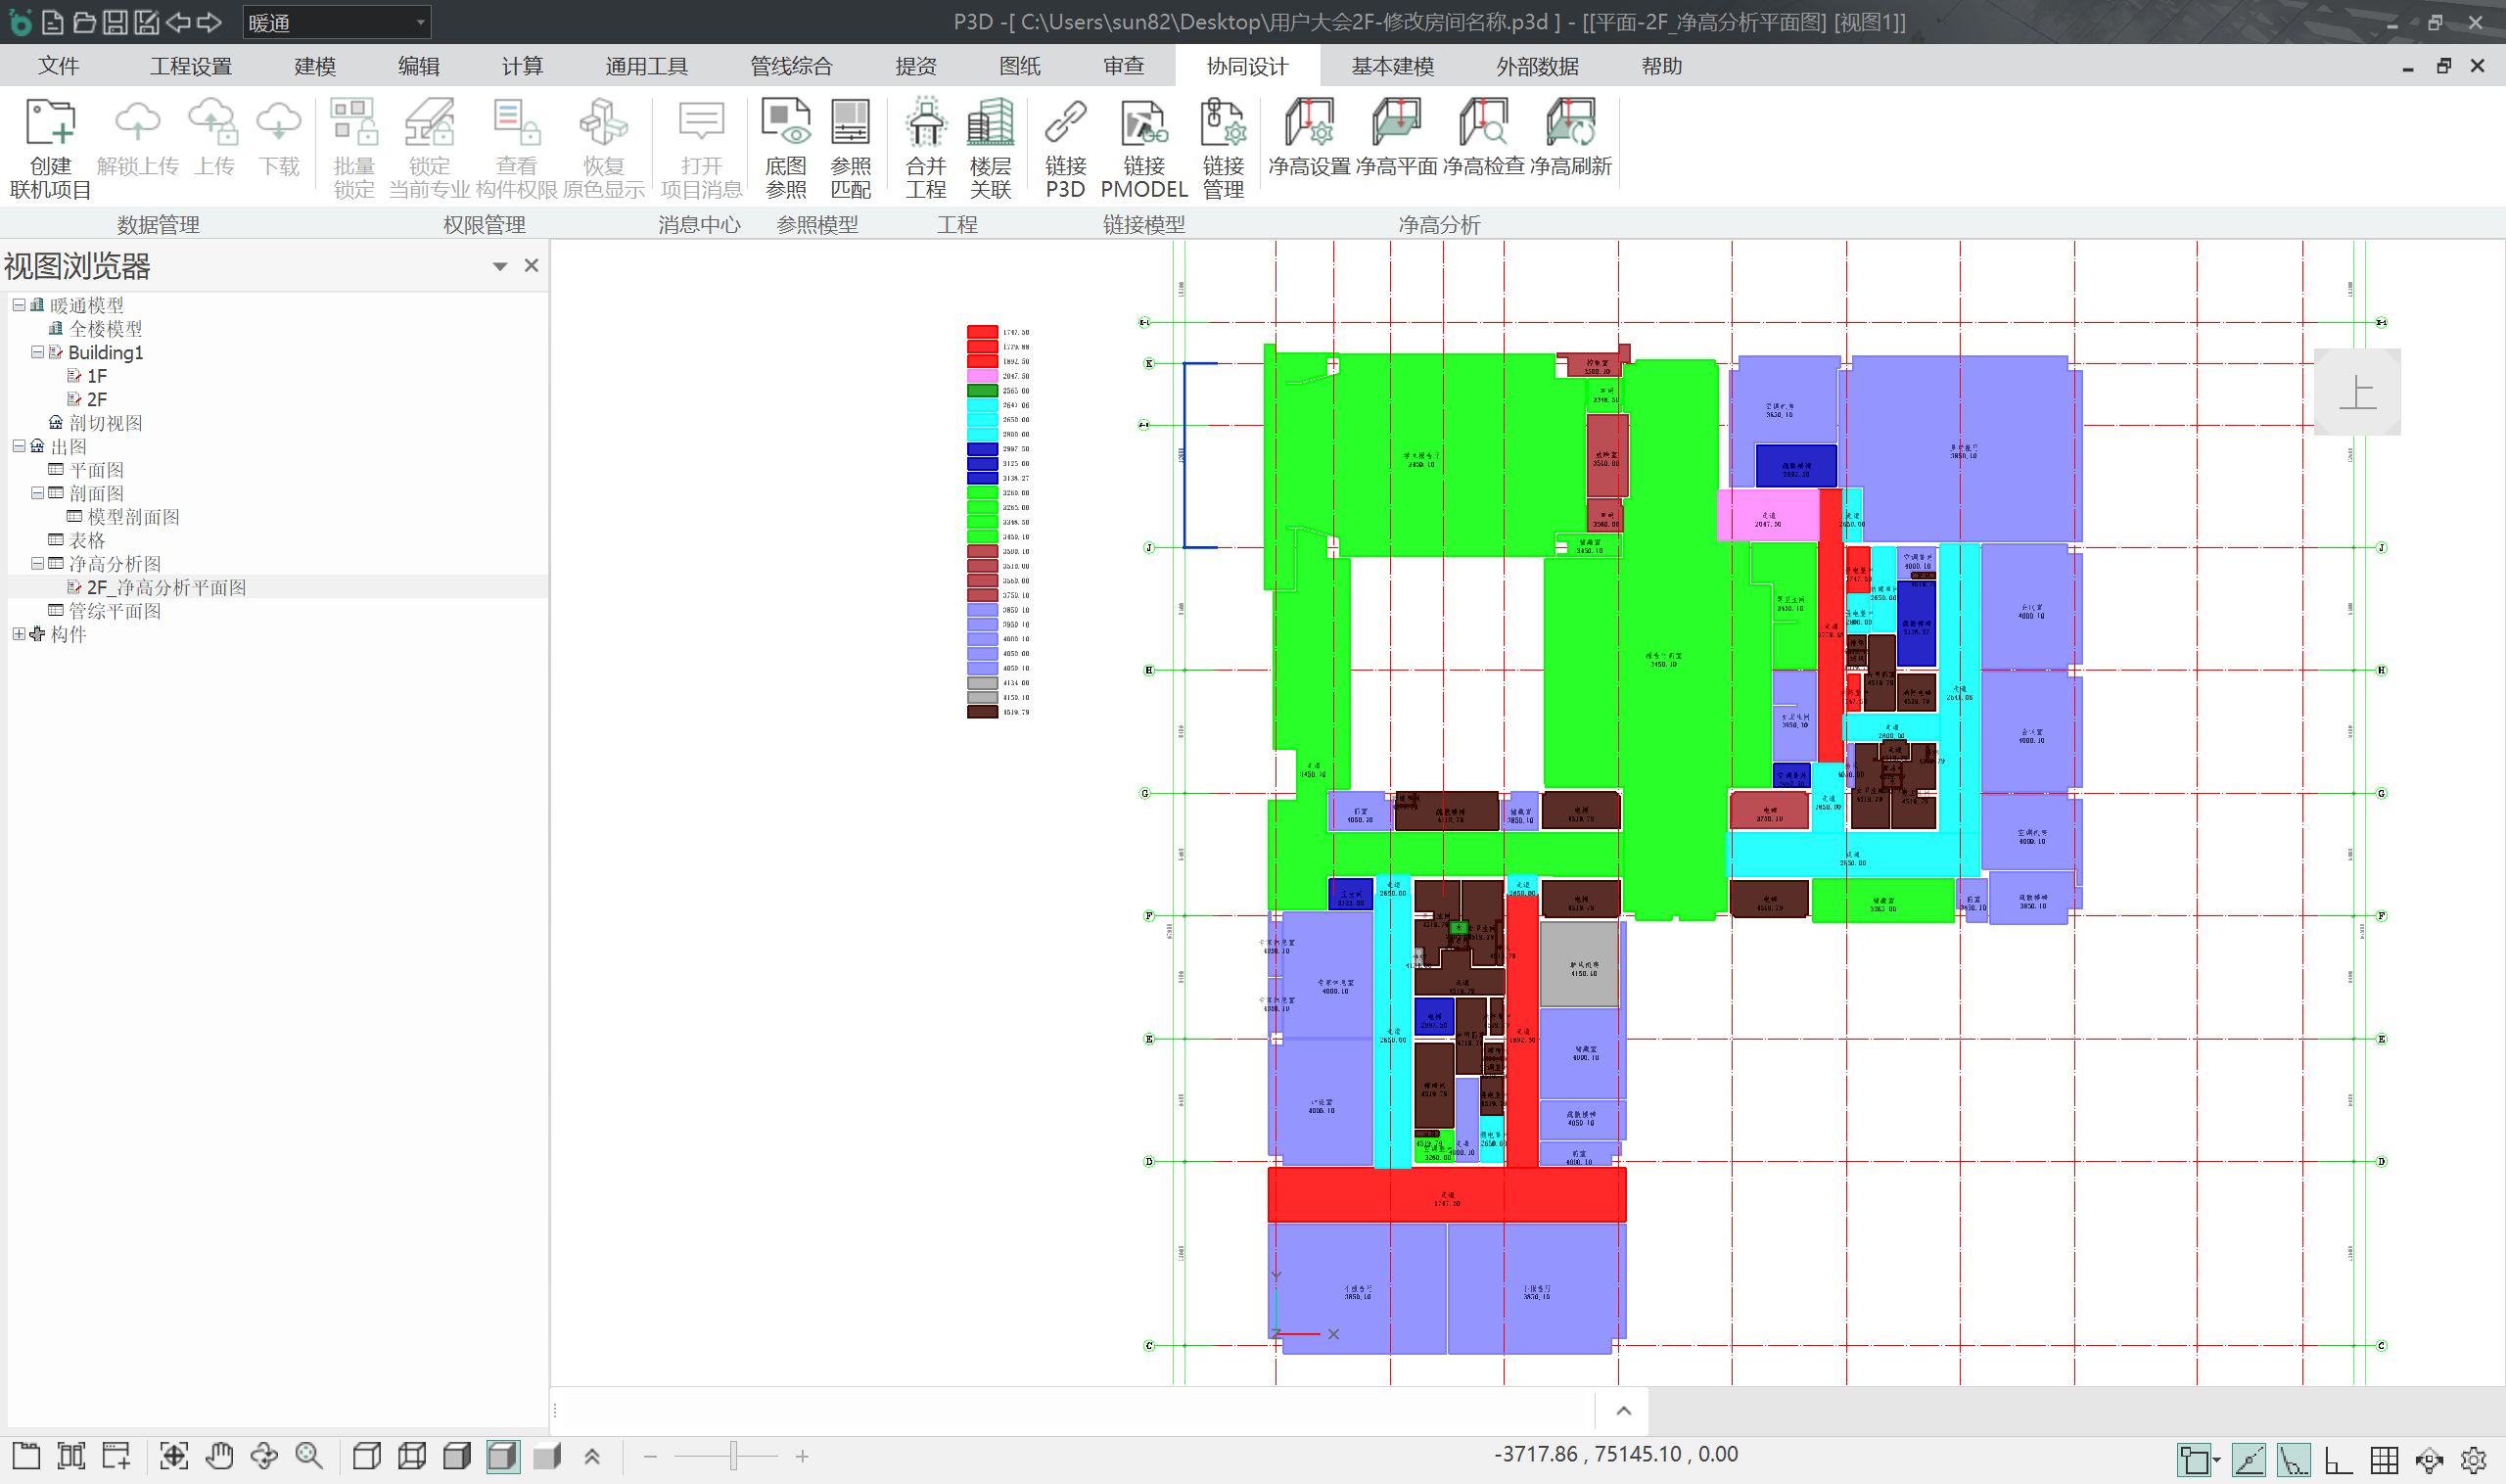The width and height of the screenshot is (2506, 1484).
Task: Toggle the polar tracking snap icon
Action: (2294, 1460)
